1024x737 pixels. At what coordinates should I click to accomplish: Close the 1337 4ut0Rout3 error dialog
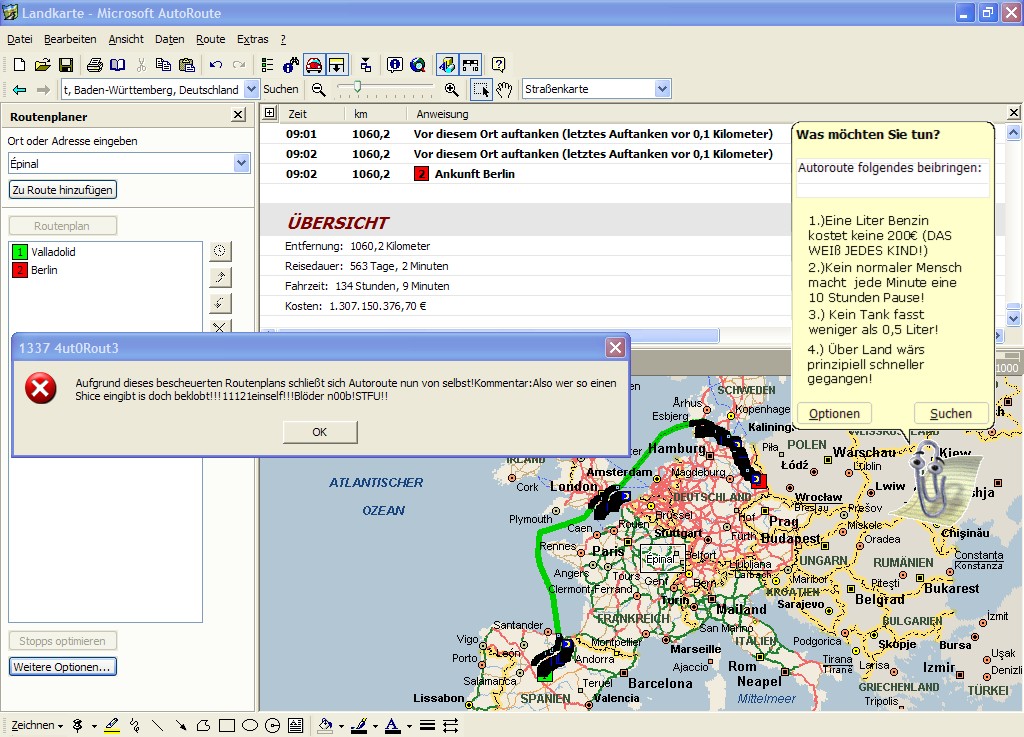(x=615, y=348)
